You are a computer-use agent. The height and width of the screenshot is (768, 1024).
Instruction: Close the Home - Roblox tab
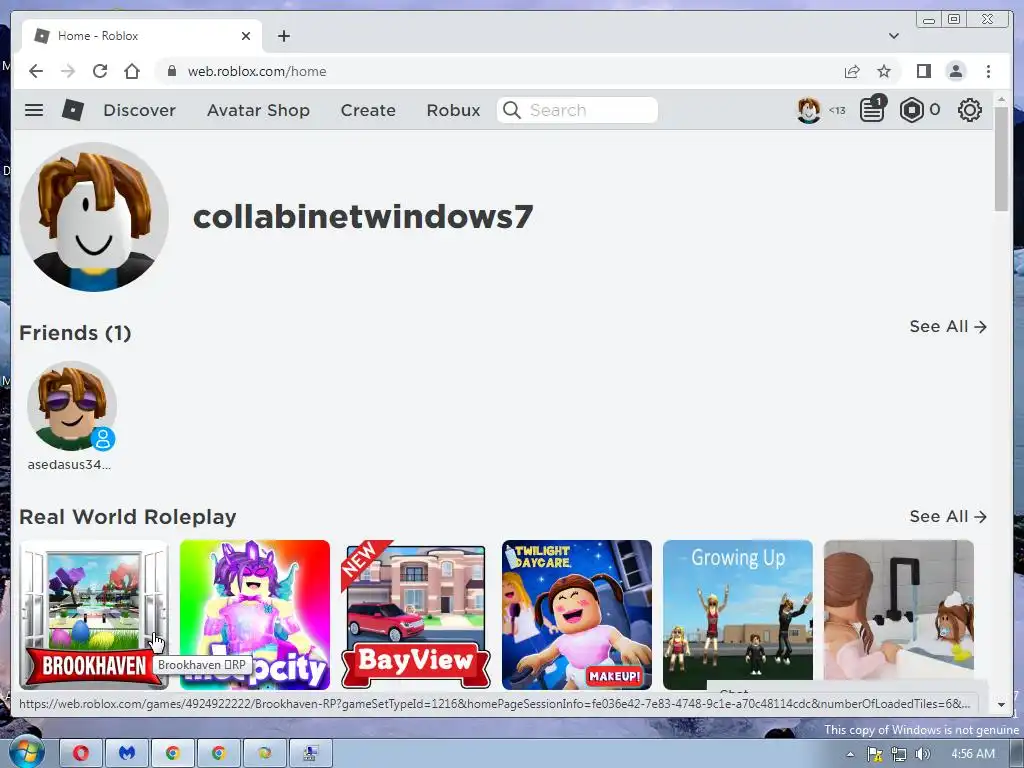point(246,36)
